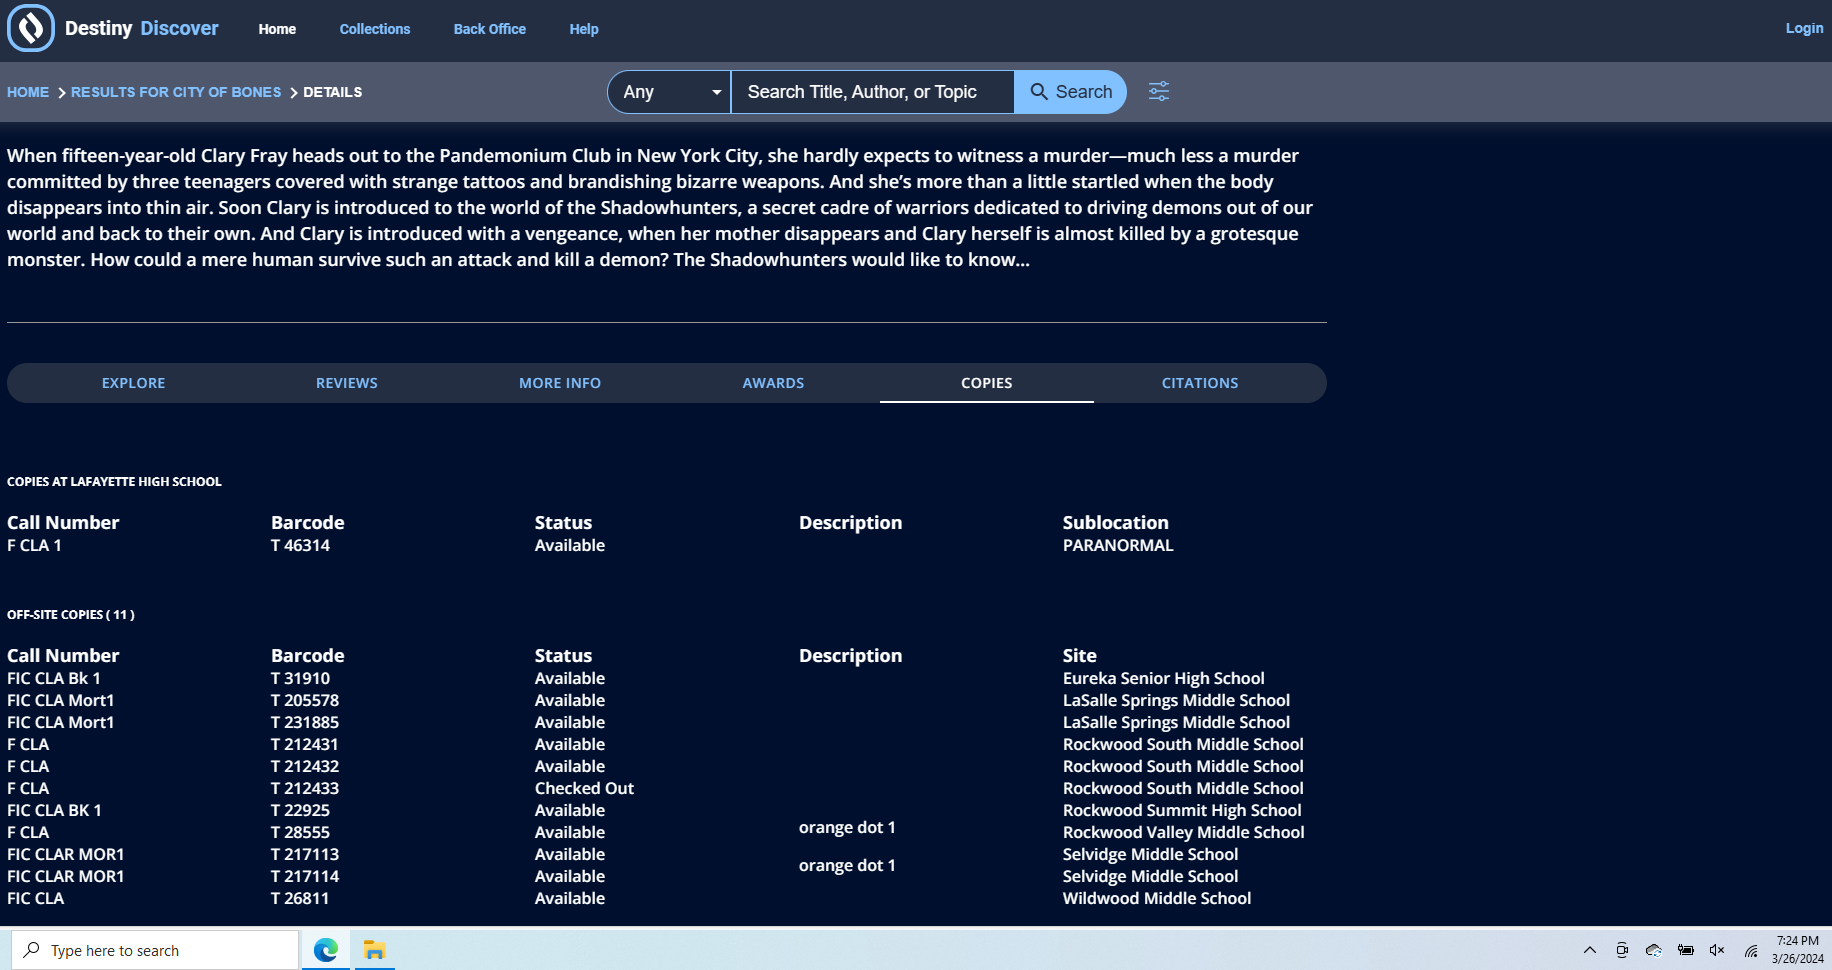Click barcode T 217113
The width and height of the screenshot is (1832, 970).
pos(305,854)
